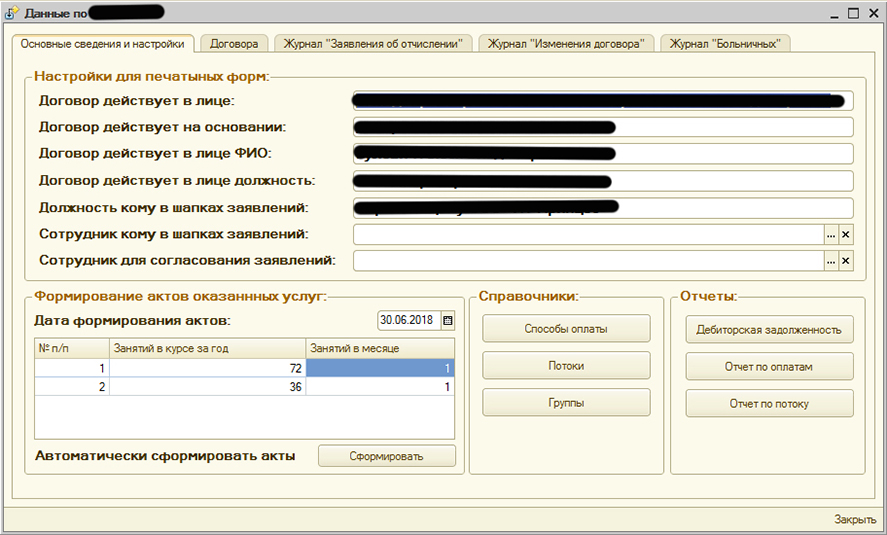Screen dimensions: 887x535
Task: Select the cell with value 36 in table
Action: (x=207, y=386)
